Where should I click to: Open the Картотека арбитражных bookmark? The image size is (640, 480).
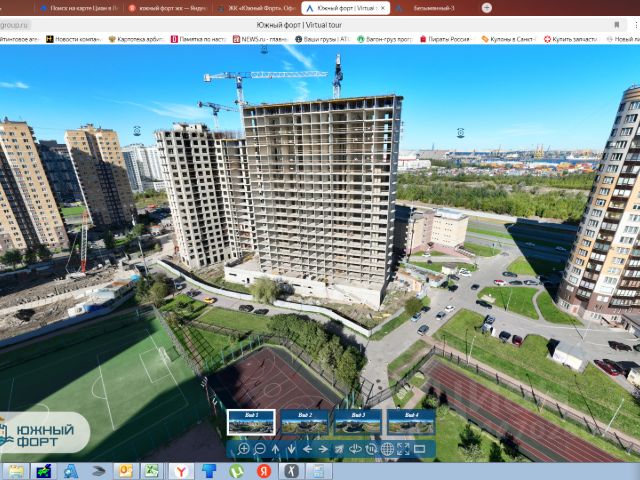136,39
